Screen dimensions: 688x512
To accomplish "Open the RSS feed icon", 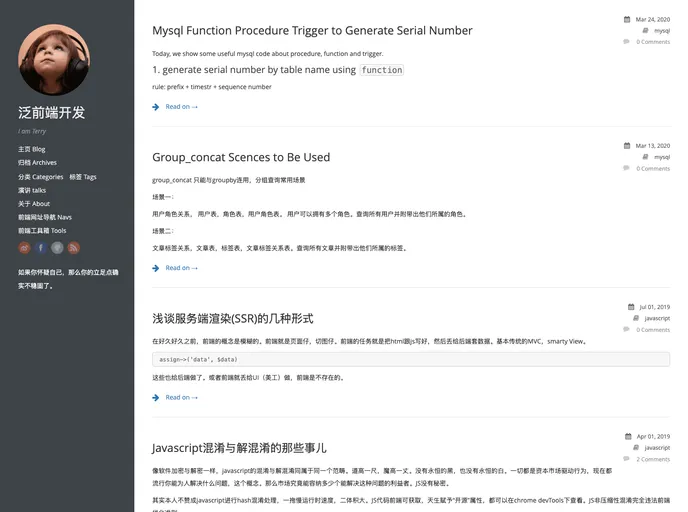I will click(x=74, y=248).
